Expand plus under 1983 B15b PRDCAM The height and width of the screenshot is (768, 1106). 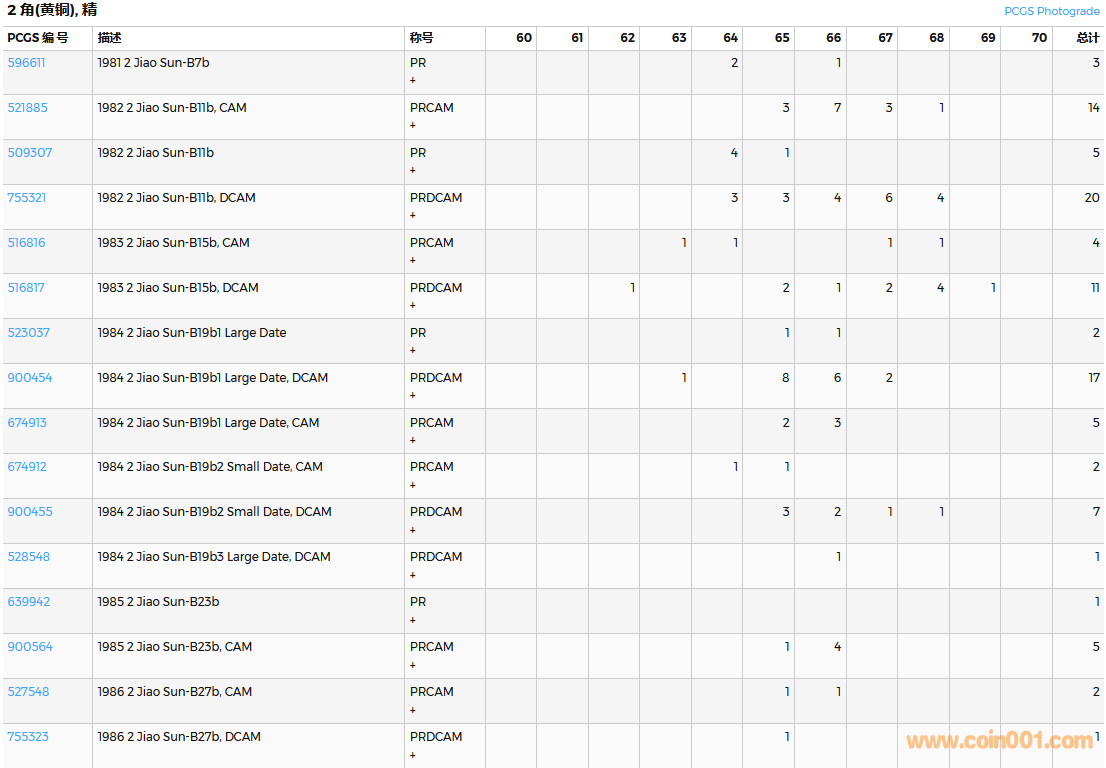click(x=413, y=305)
